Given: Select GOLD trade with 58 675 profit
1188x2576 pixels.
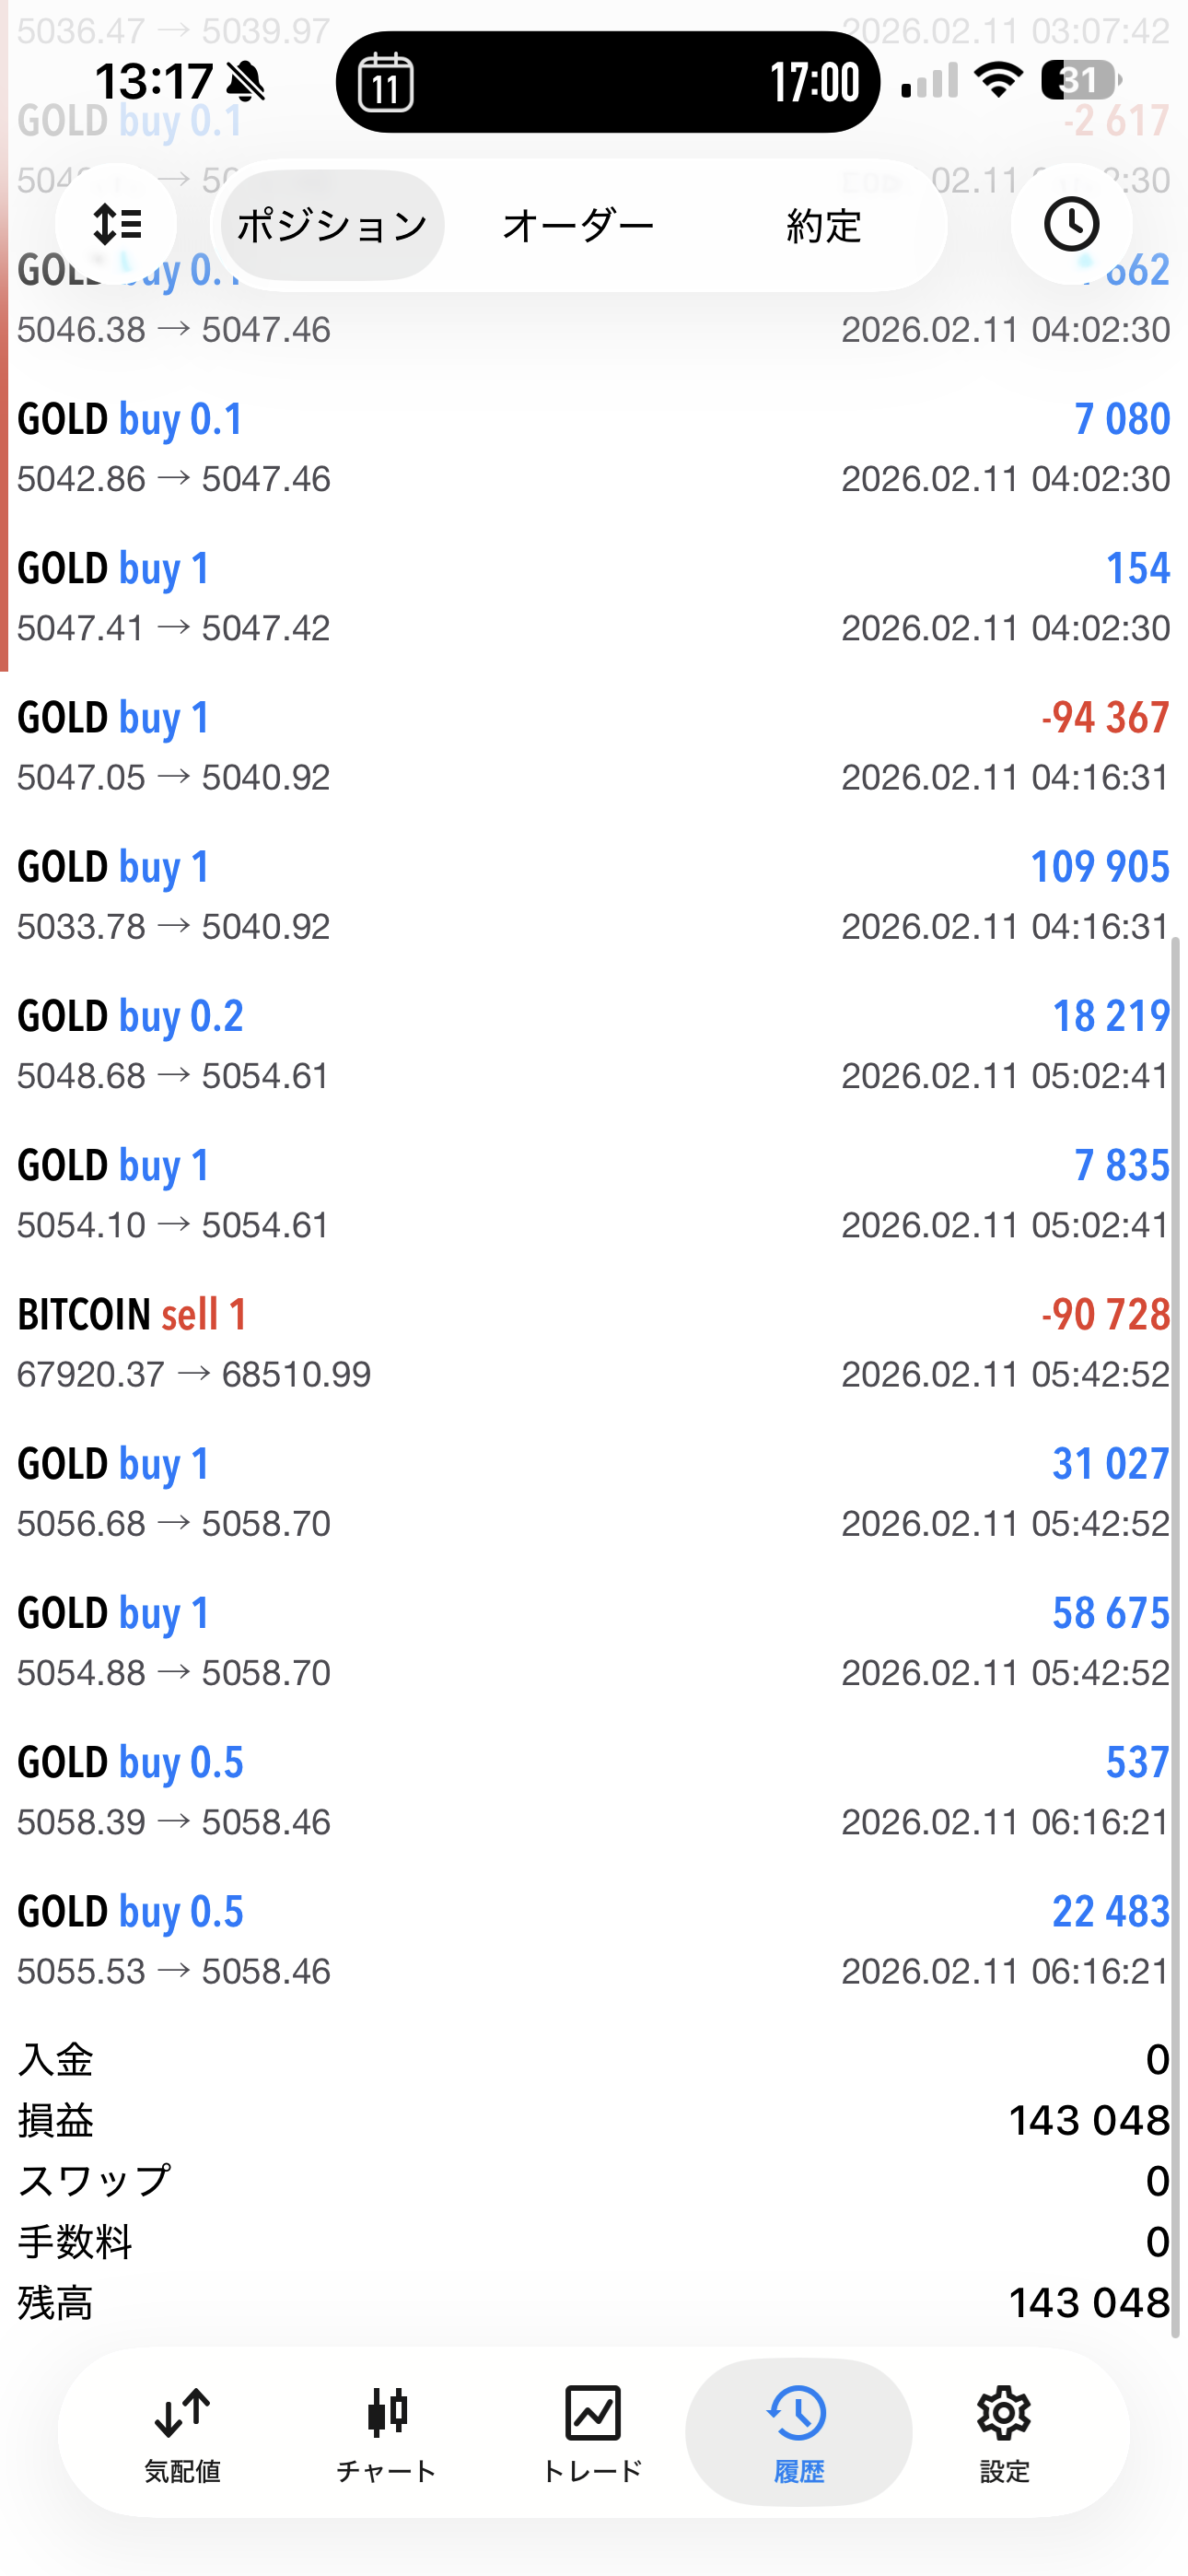Looking at the screenshot, I should coord(594,1641).
